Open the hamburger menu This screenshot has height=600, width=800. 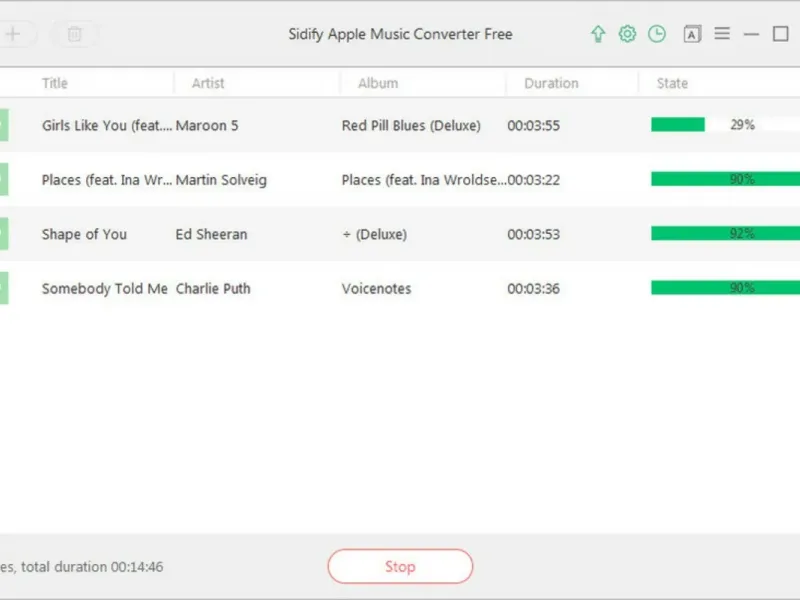(722, 34)
